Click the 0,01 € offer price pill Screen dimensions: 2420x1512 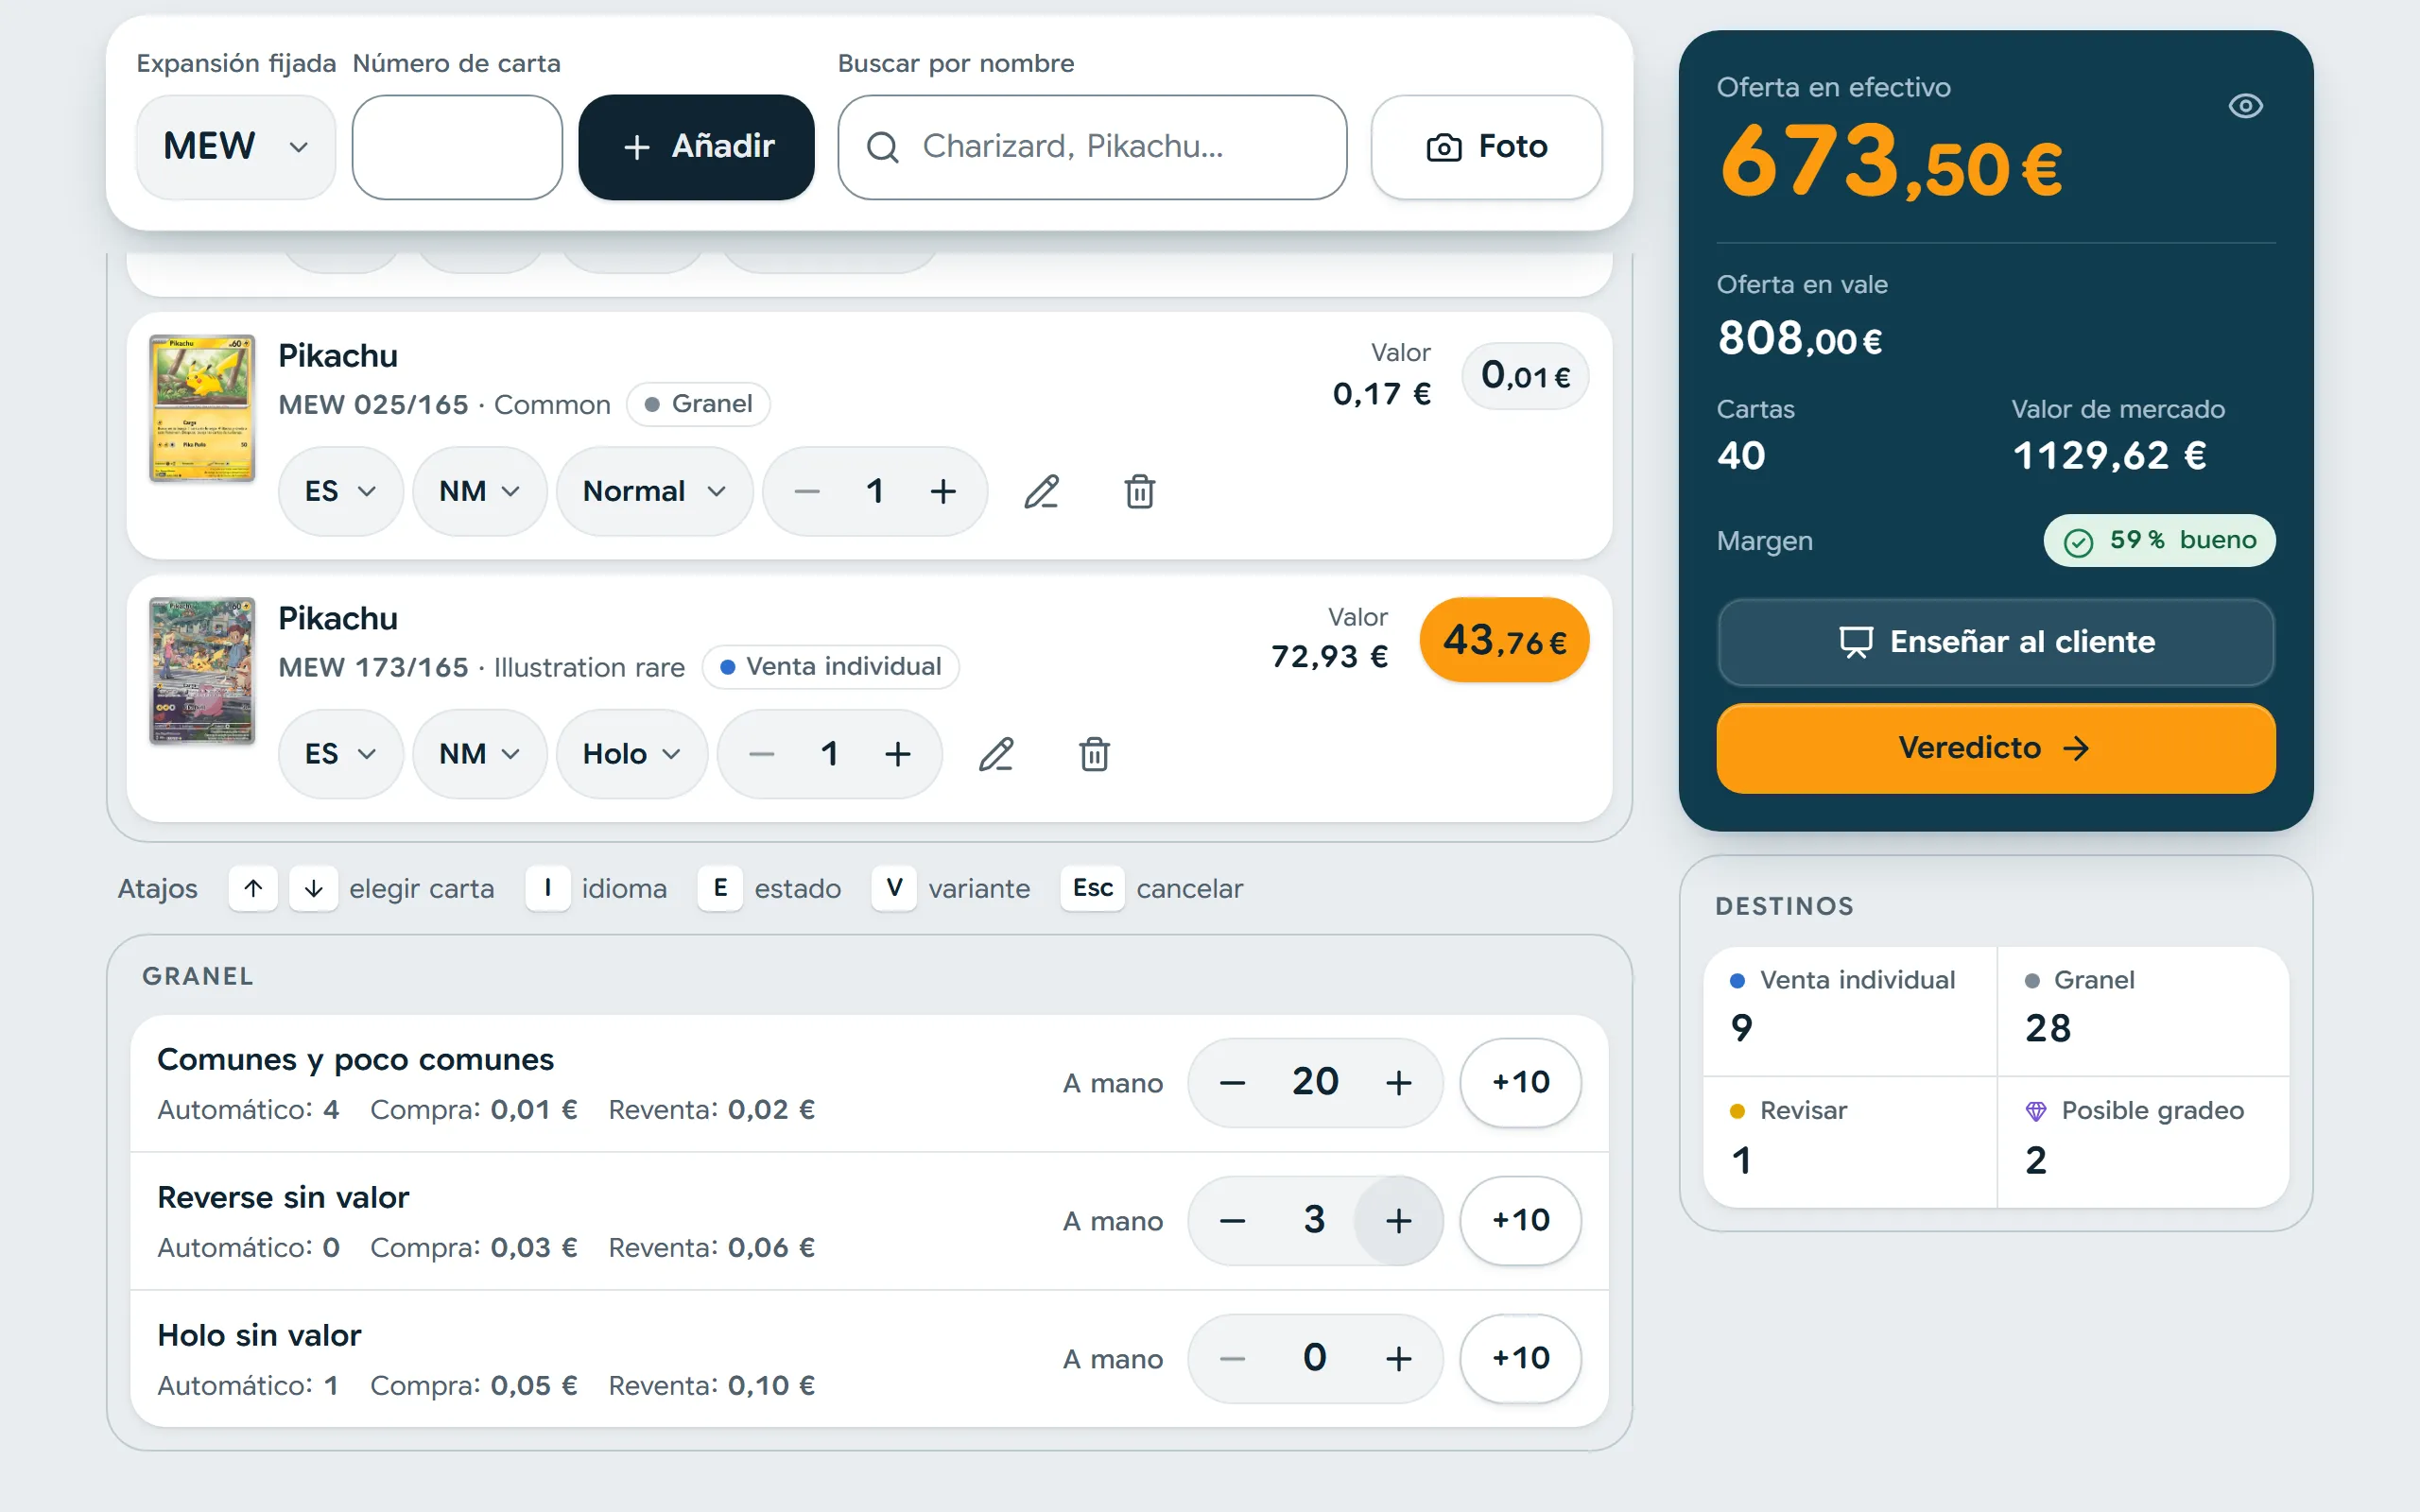coord(1525,376)
